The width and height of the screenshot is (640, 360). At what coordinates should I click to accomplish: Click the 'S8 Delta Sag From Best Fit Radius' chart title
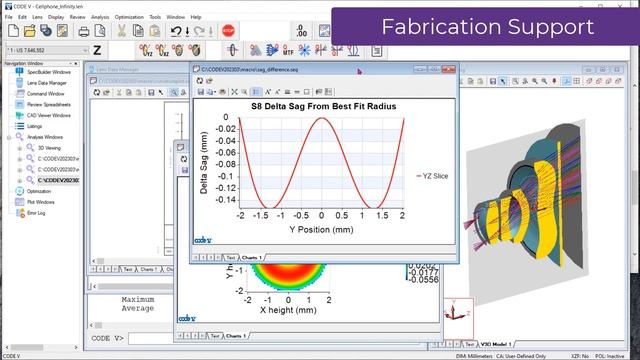[323, 107]
